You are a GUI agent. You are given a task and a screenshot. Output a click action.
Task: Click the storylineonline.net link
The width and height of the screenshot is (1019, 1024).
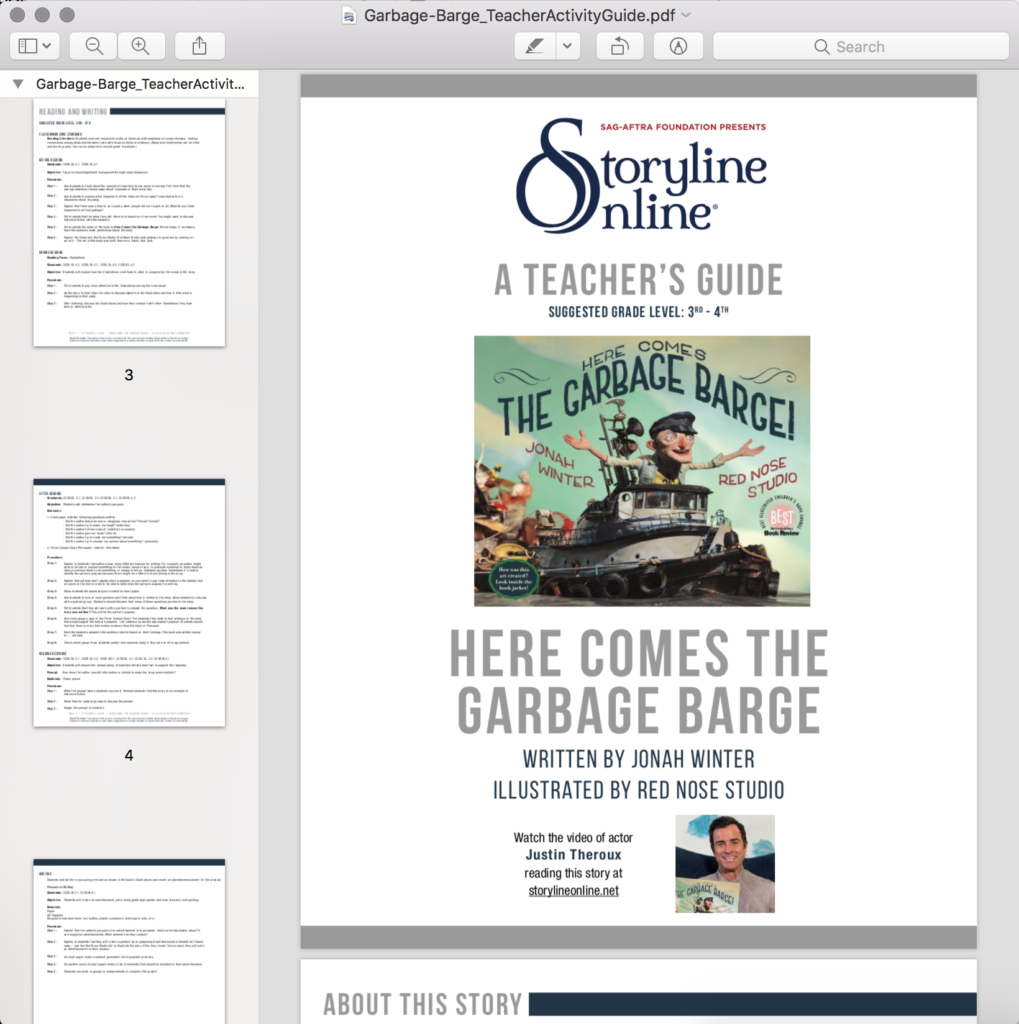[x=573, y=890]
